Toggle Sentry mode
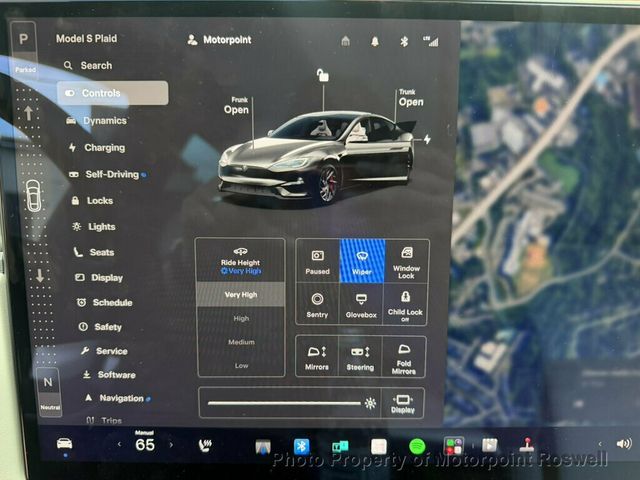 pyautogui.click(x=317, y=304)
